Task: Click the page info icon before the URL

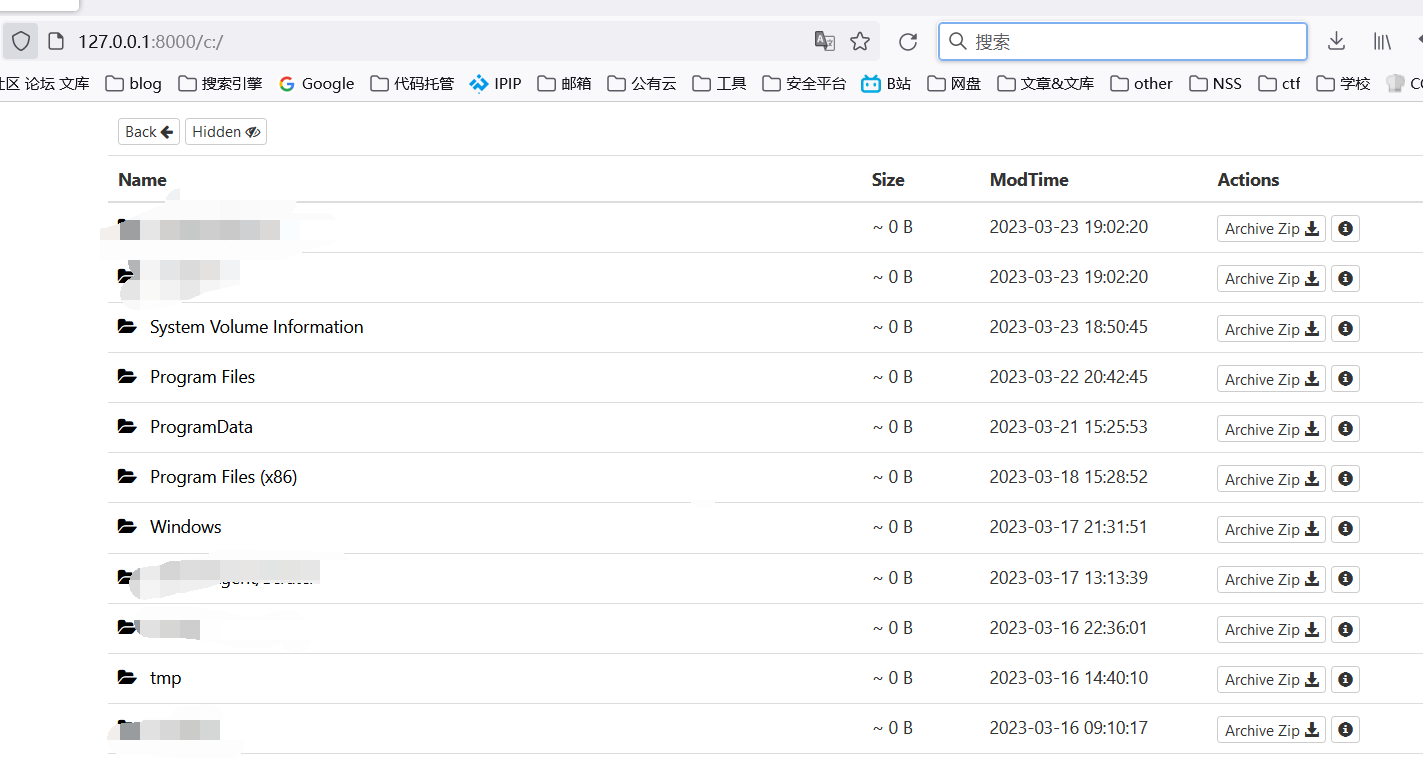Action: coord(57,41)
